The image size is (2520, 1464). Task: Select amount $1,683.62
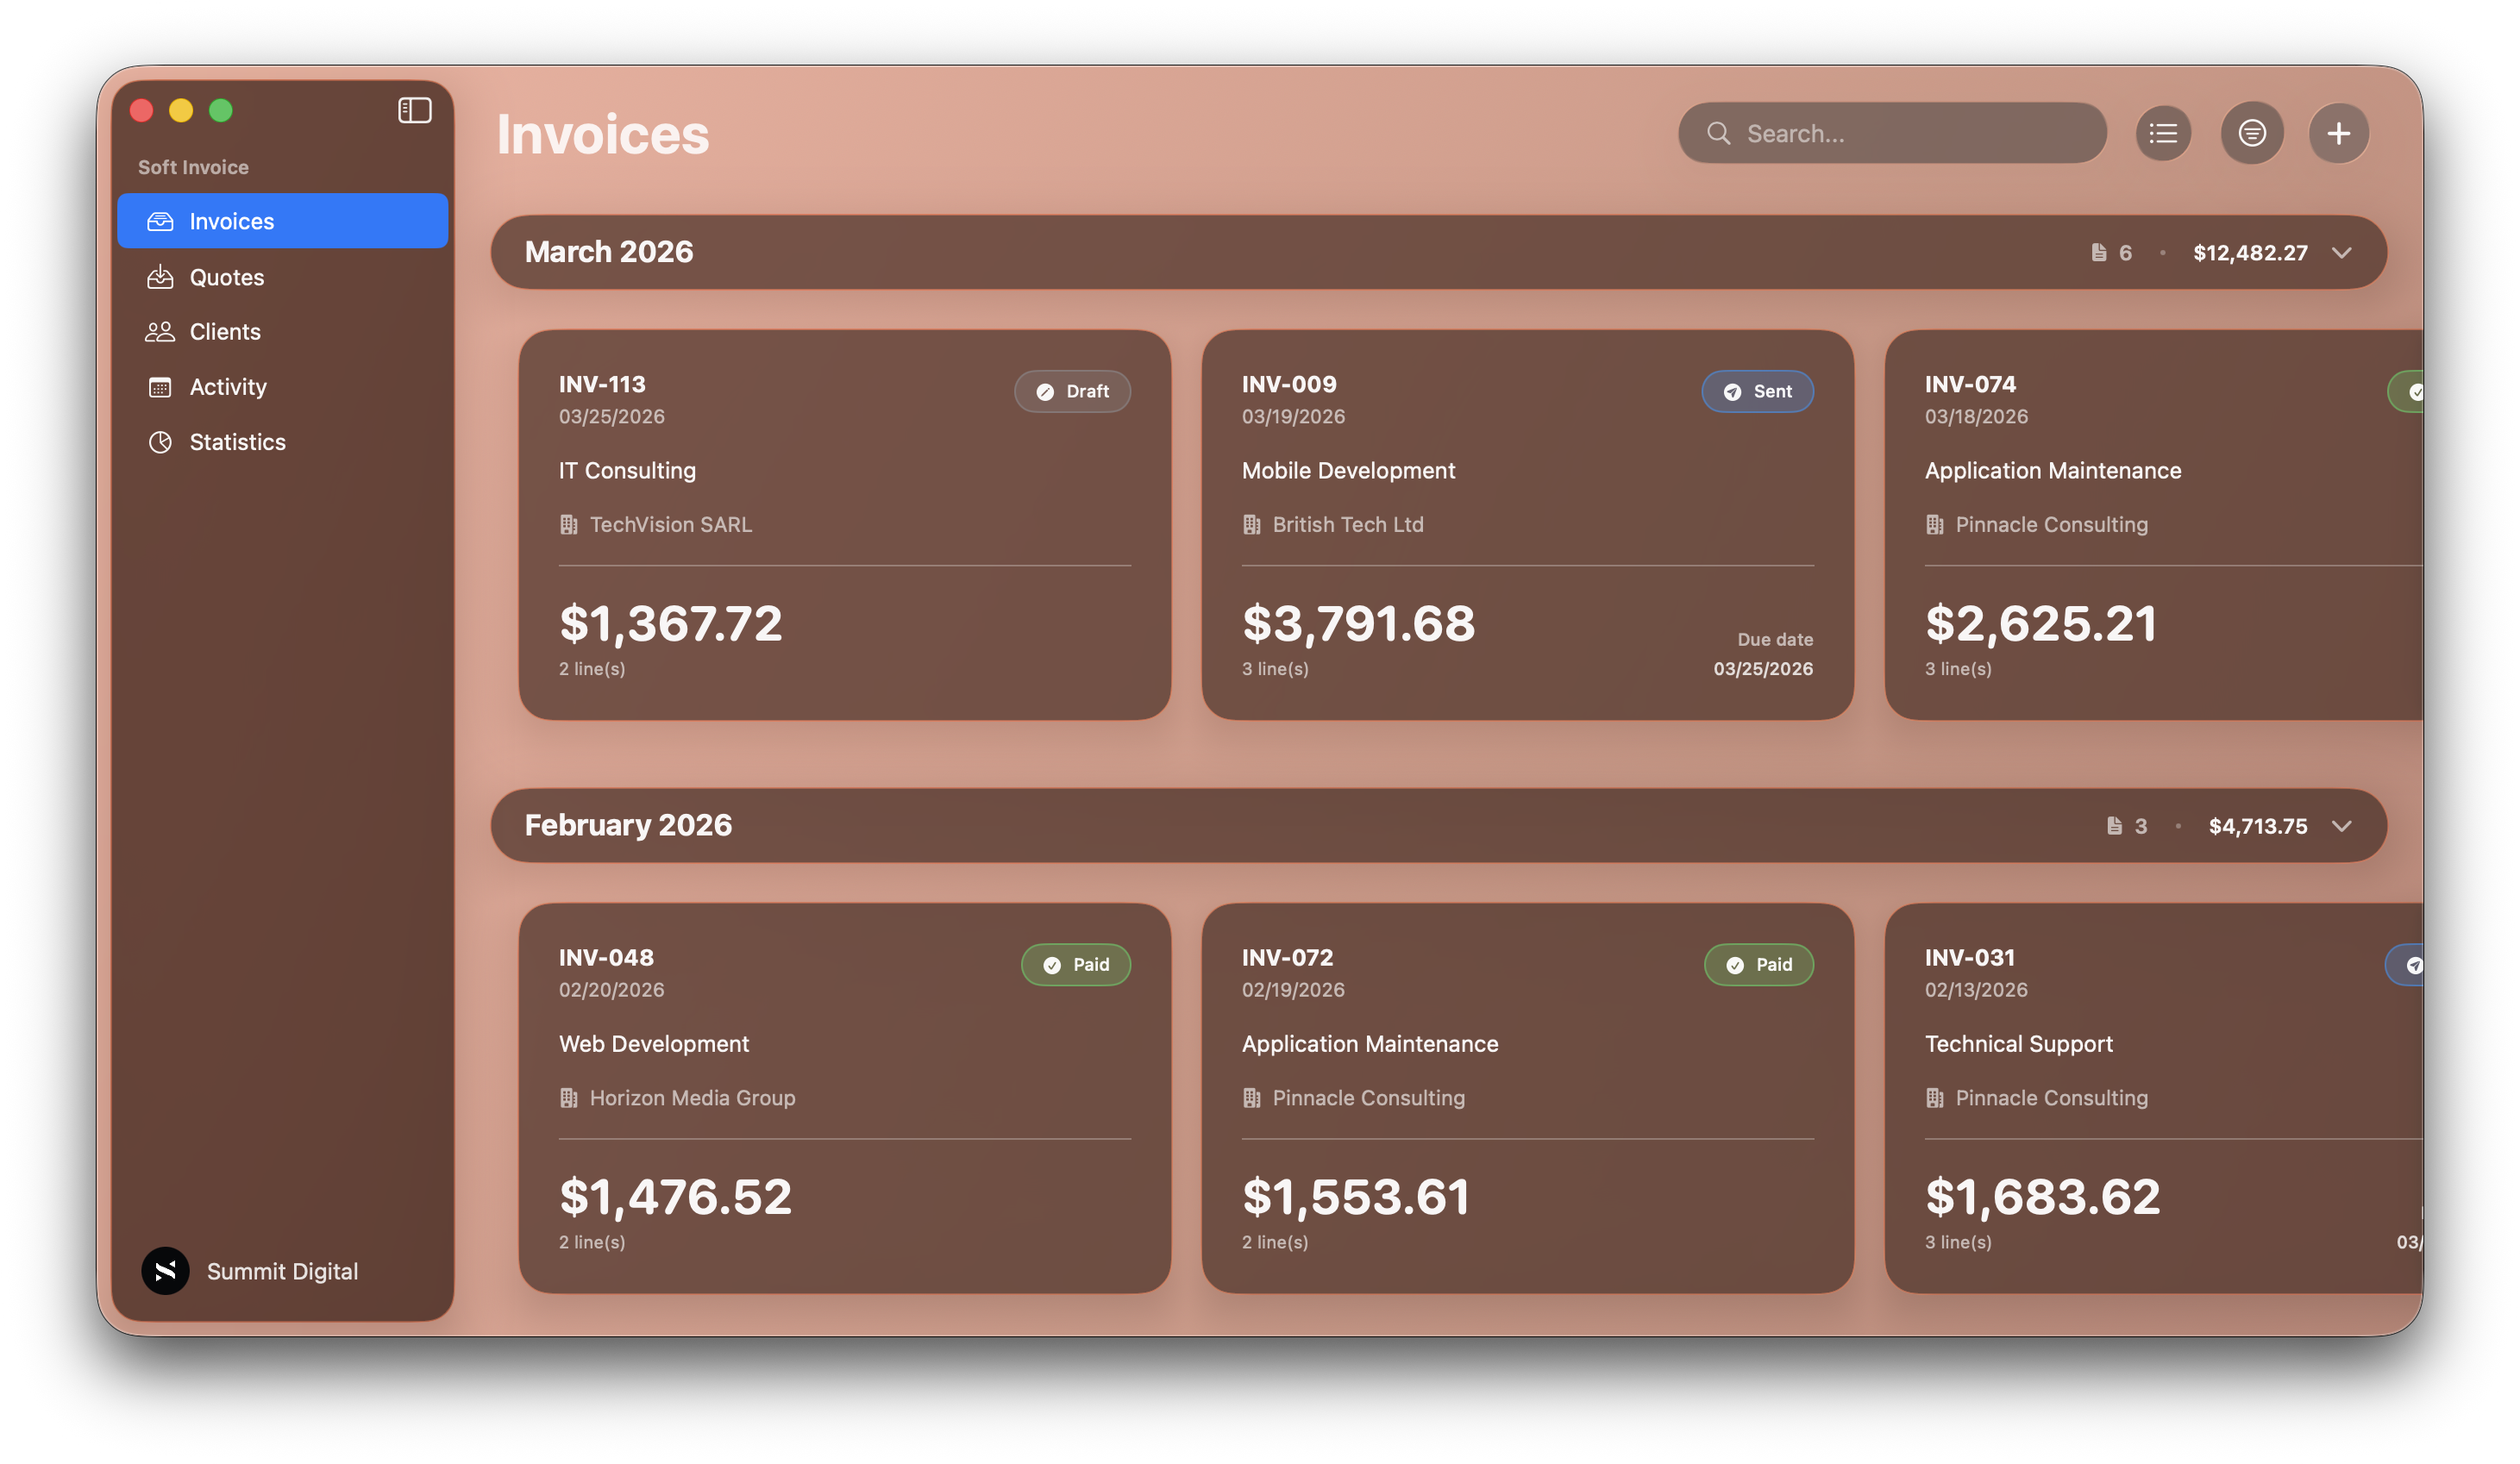[x=2042, y=1197]
